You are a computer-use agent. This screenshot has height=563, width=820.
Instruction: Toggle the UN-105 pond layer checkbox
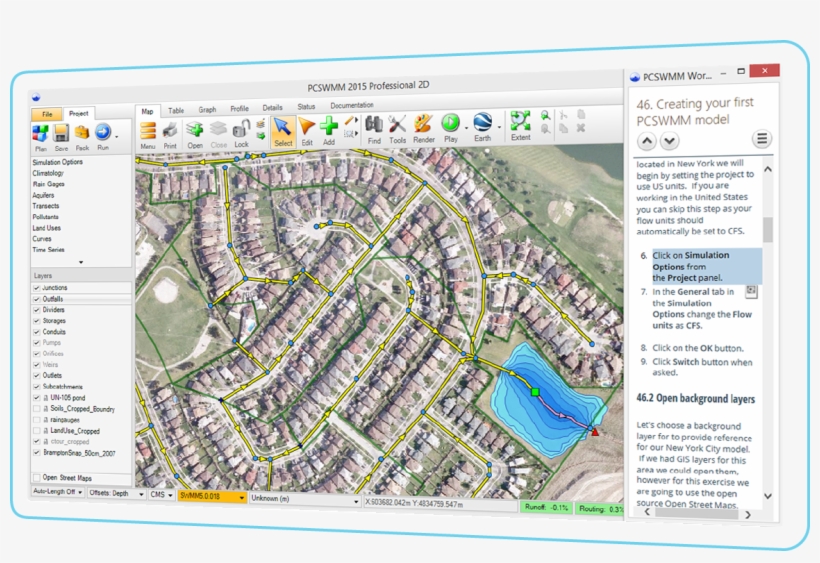coord(37,398)
